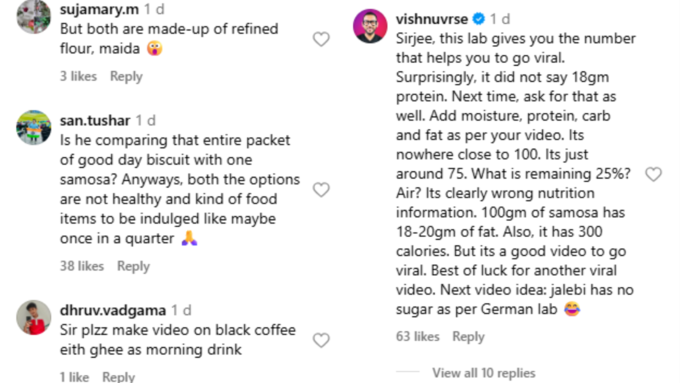The width and height of the screenshot is (680, 383).
Task: Open the verified badge next to vishnuvrse
Action: click(479, 19)
